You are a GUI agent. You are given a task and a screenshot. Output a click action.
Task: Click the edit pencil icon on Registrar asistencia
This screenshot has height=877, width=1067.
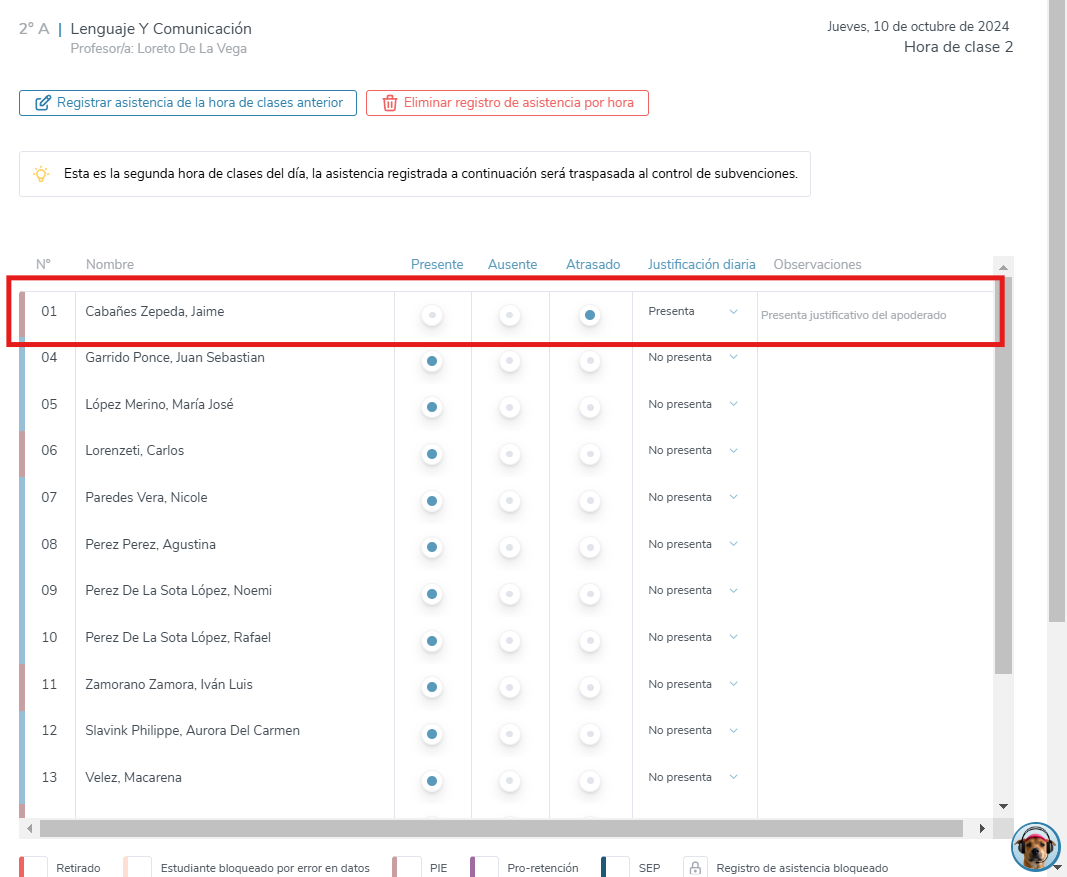pos(43,103)
